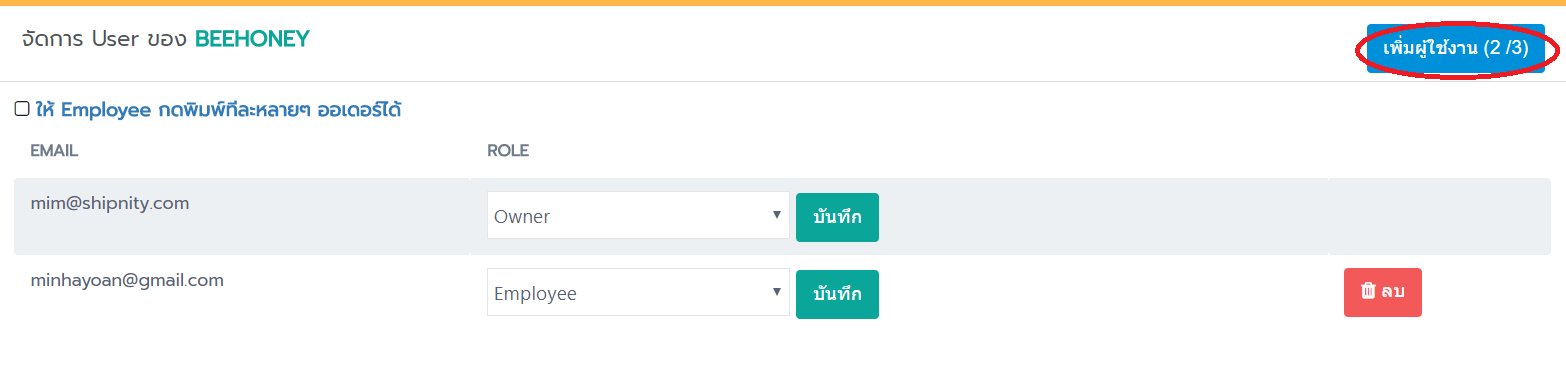Click the BEEHONEY shop name
1566x371 pixels.
click(x=252, y=39)
